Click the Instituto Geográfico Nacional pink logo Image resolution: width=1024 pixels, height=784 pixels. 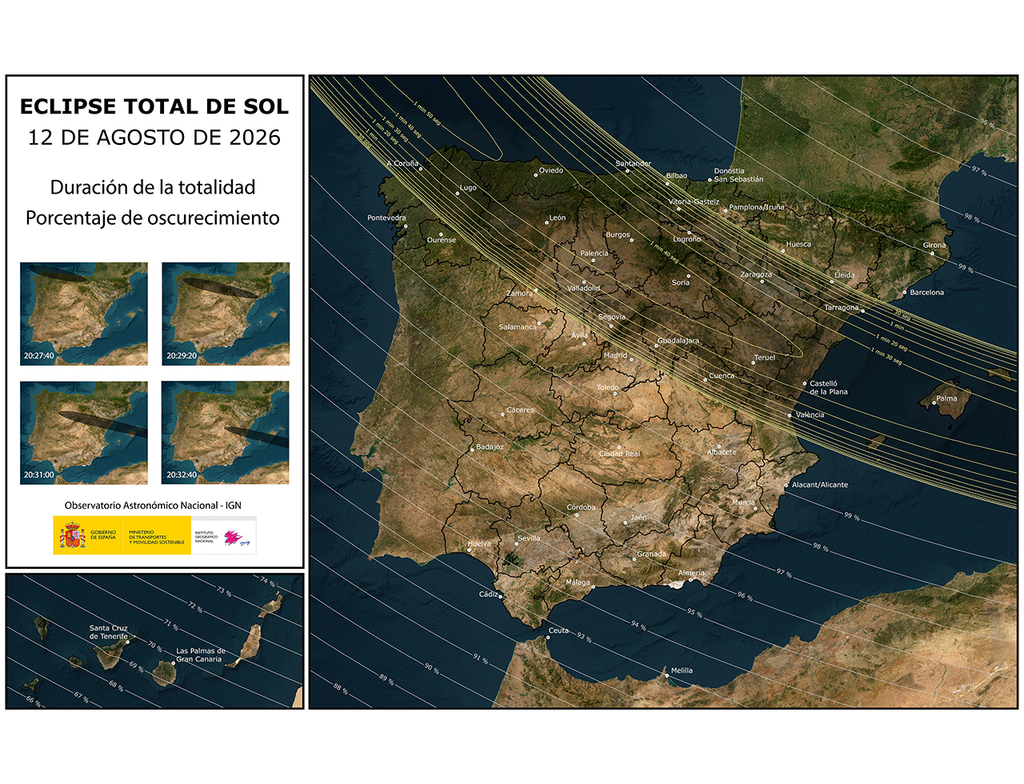coord(234,538)
